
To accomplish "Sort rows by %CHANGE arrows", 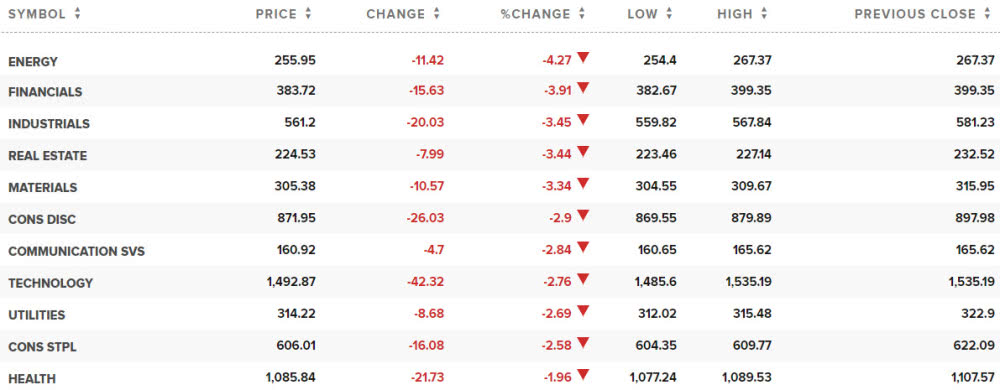I will tap(582, 13).
